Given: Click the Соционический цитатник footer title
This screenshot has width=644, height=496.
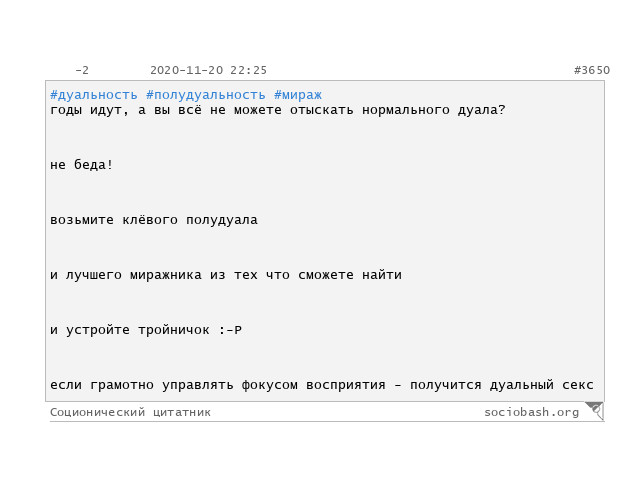Looking at the screenshot, I should [x=130, y=412].
